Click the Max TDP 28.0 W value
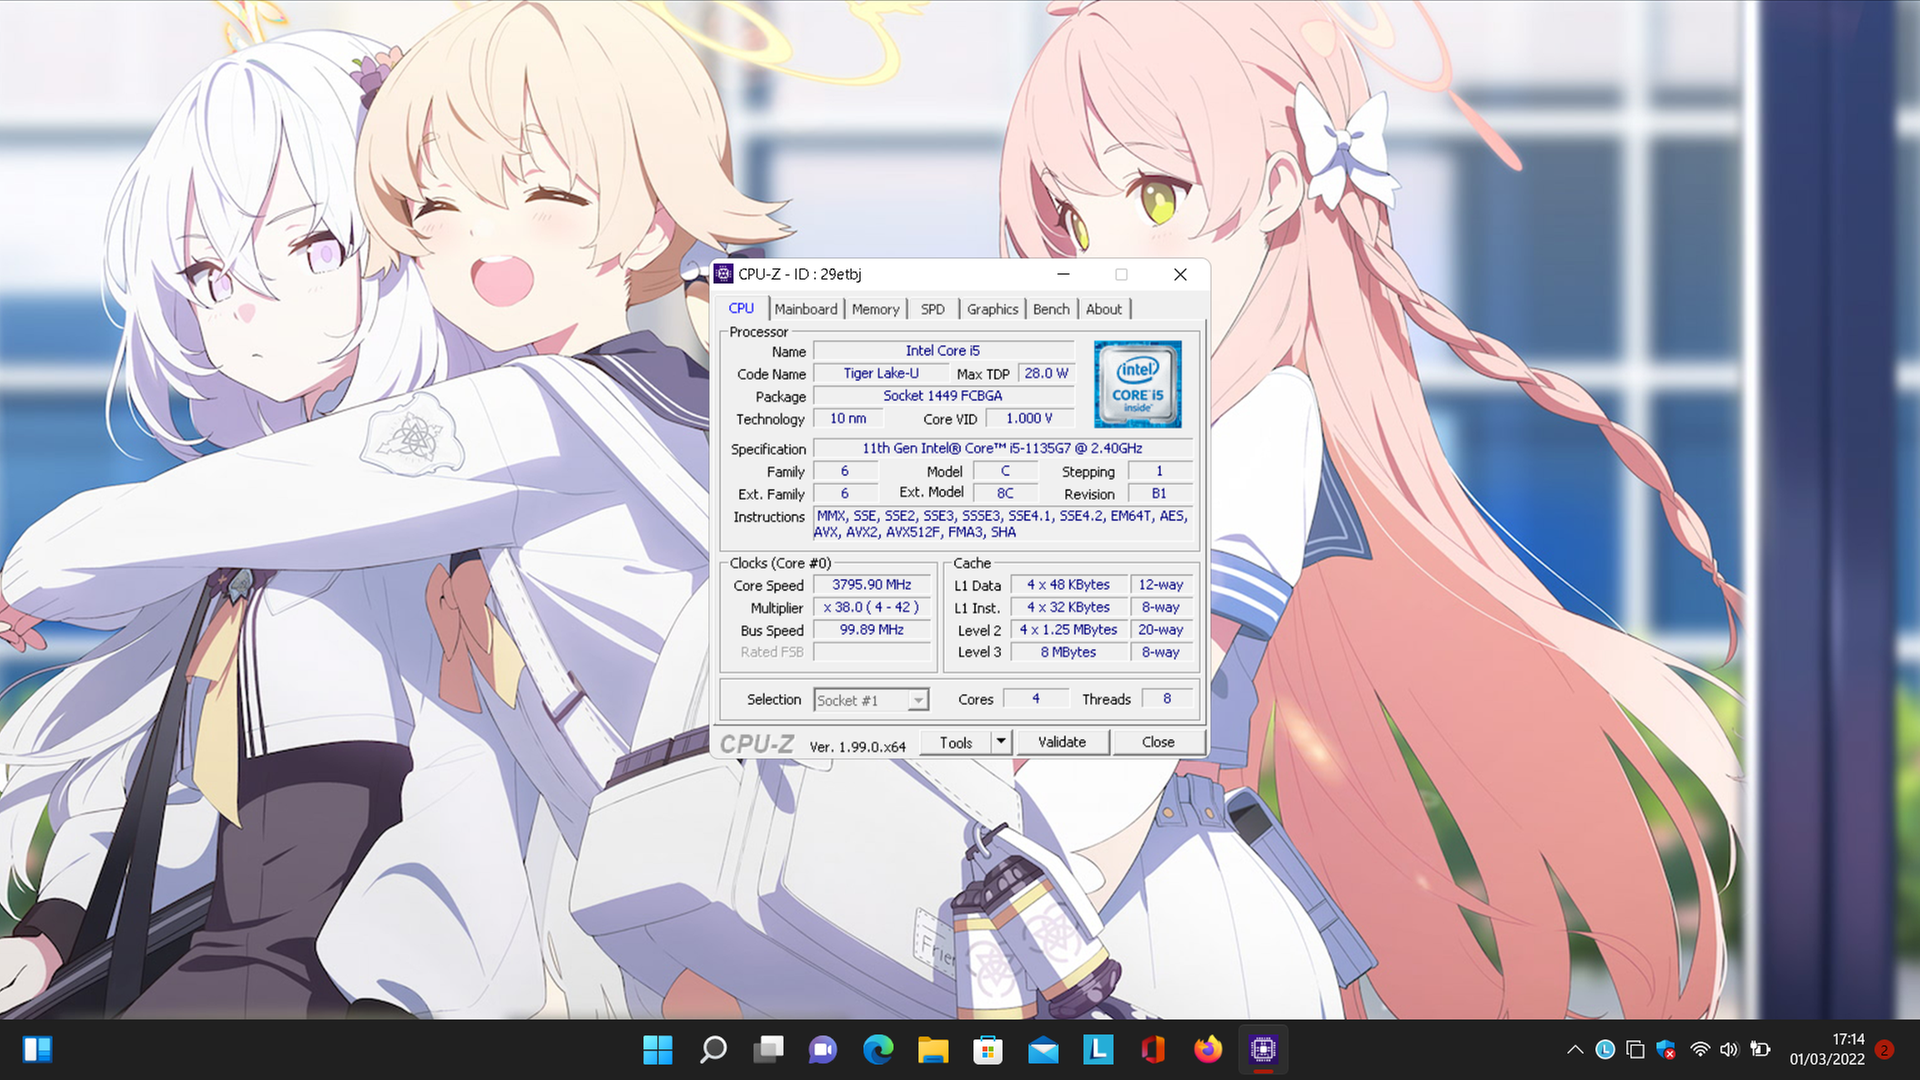The width and height of the screenshot is (1920, 1080). click(x=1046, y=373)
